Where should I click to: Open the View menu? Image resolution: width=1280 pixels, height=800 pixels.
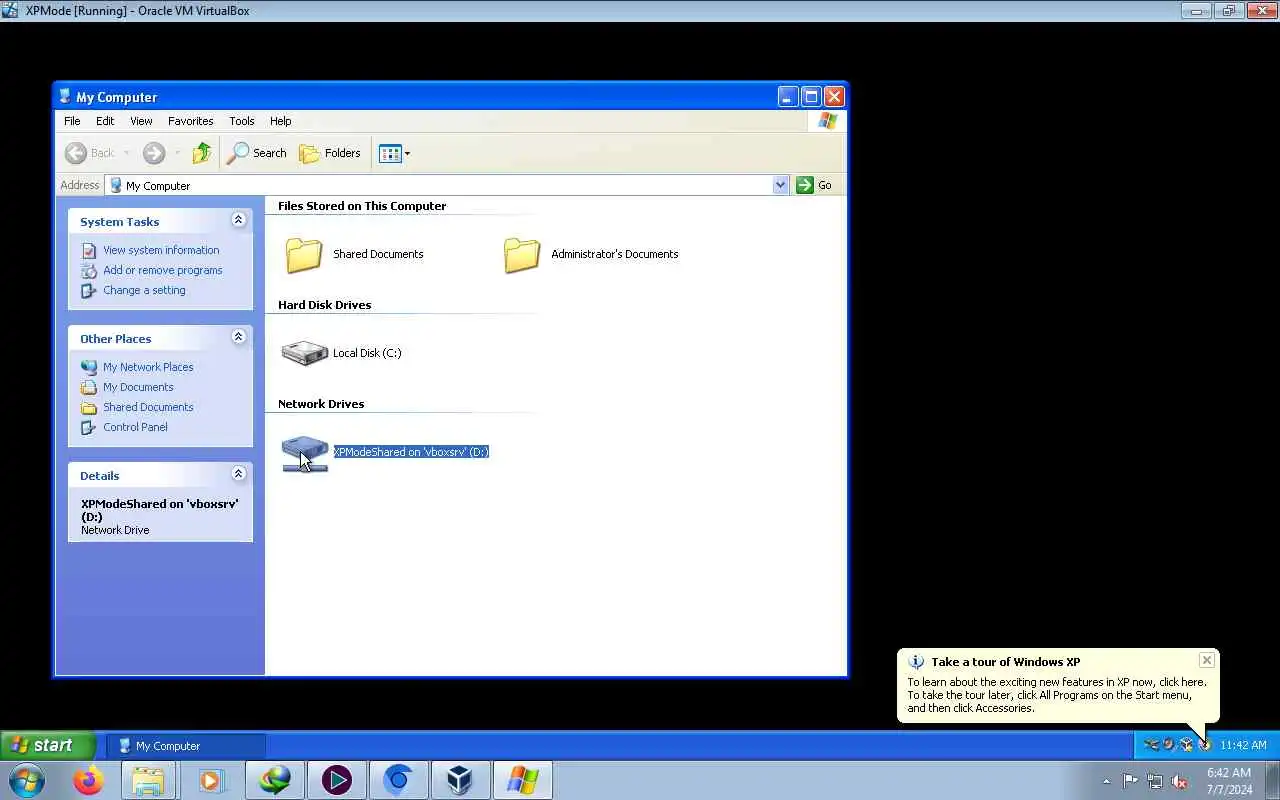click(141, 121)
